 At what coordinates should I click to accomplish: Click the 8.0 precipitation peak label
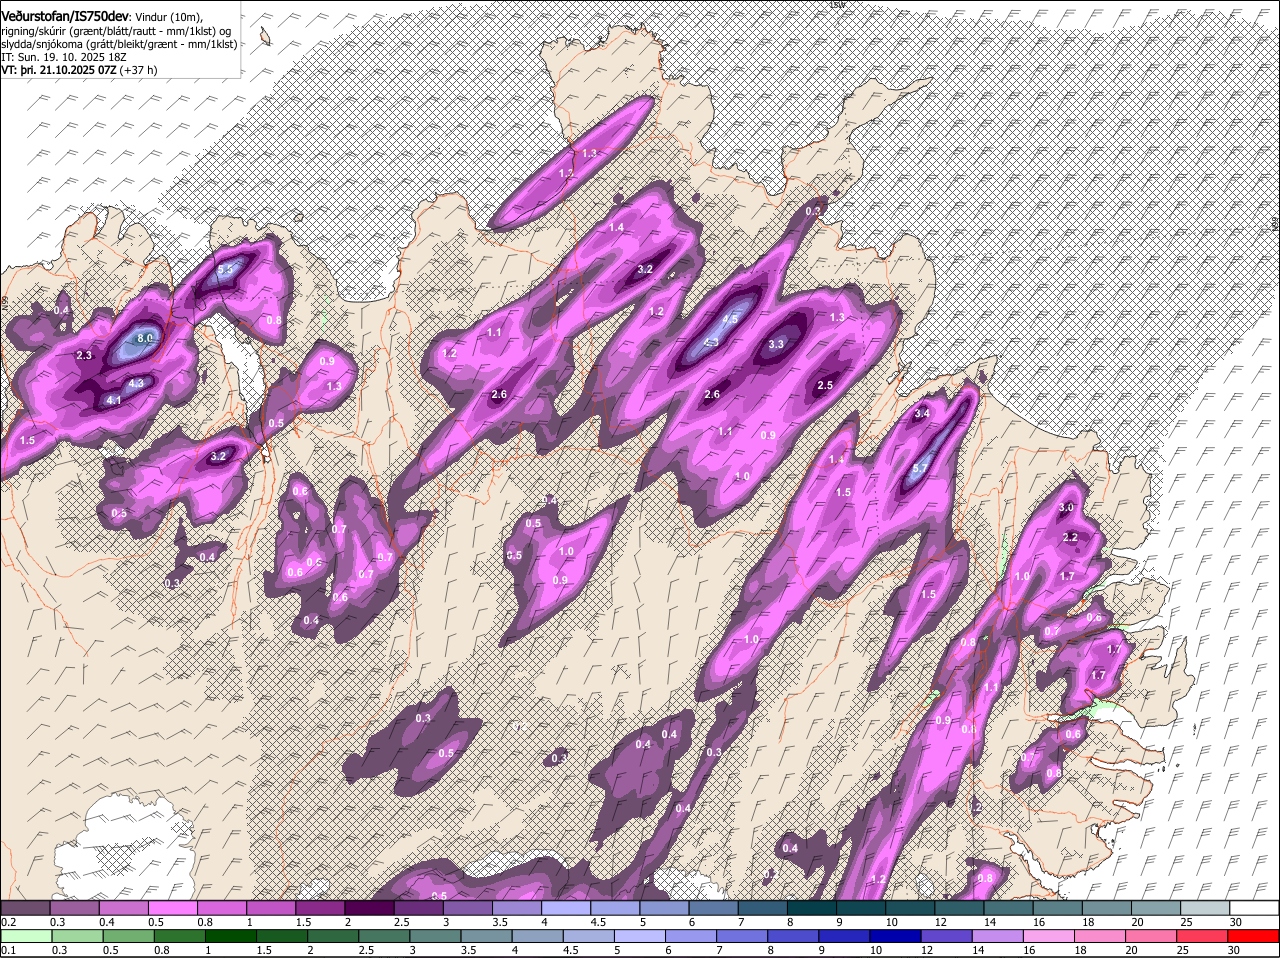[x=144, y=339]
